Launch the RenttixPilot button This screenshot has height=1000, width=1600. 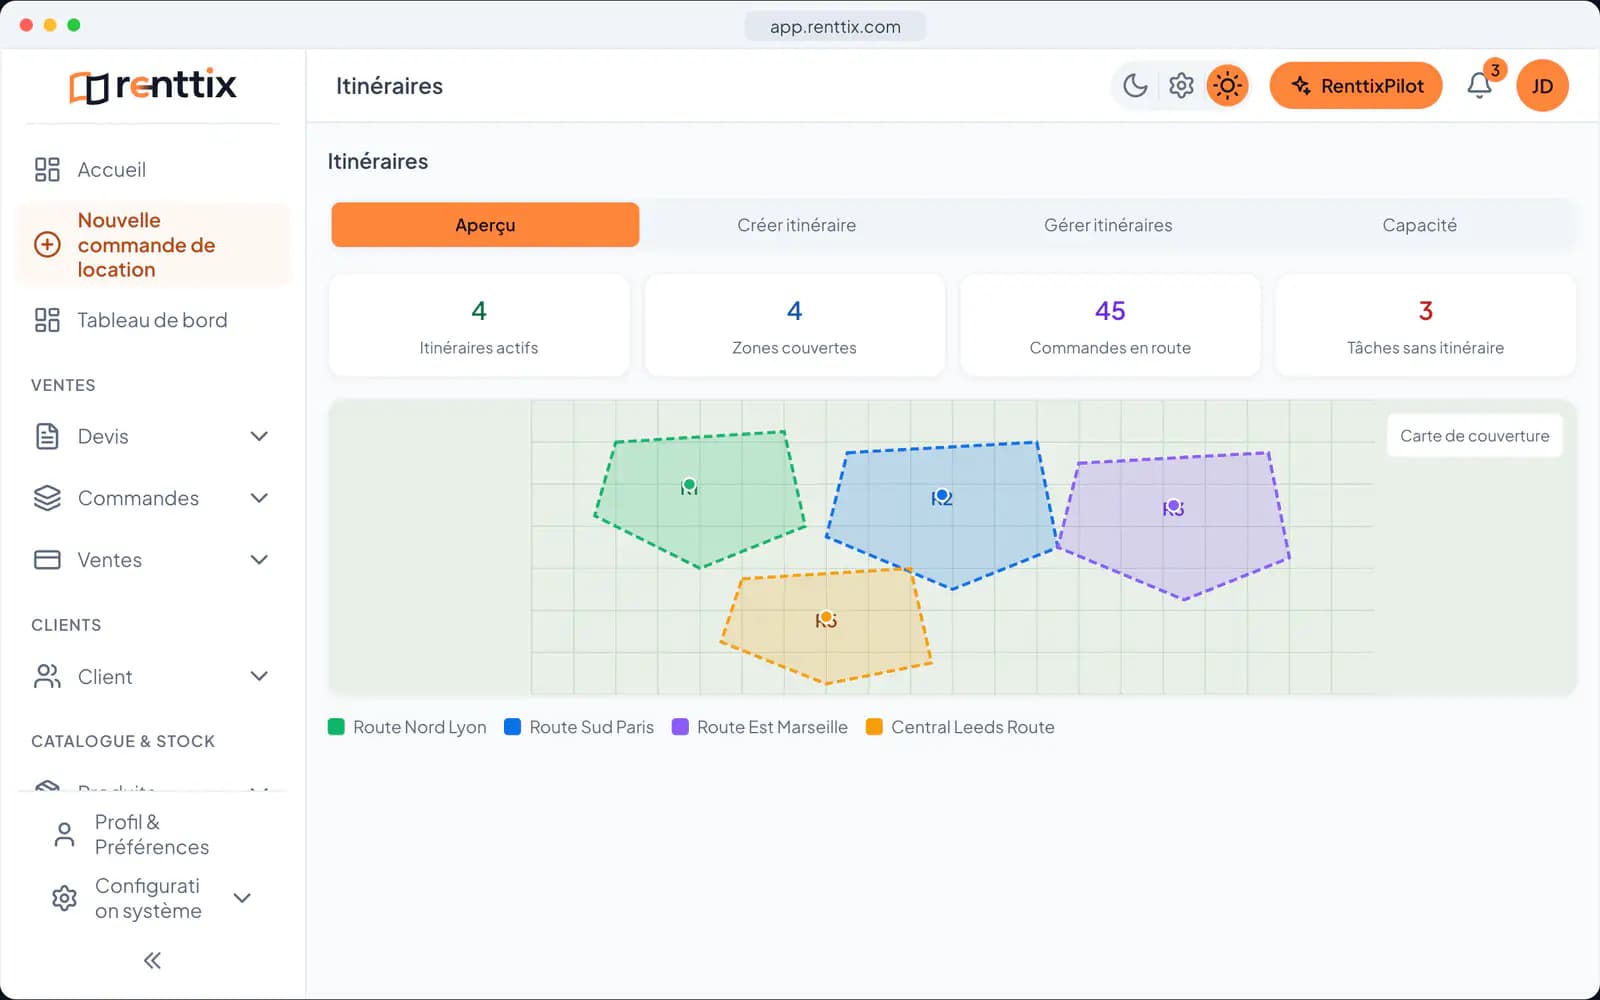pos(1356,86)
